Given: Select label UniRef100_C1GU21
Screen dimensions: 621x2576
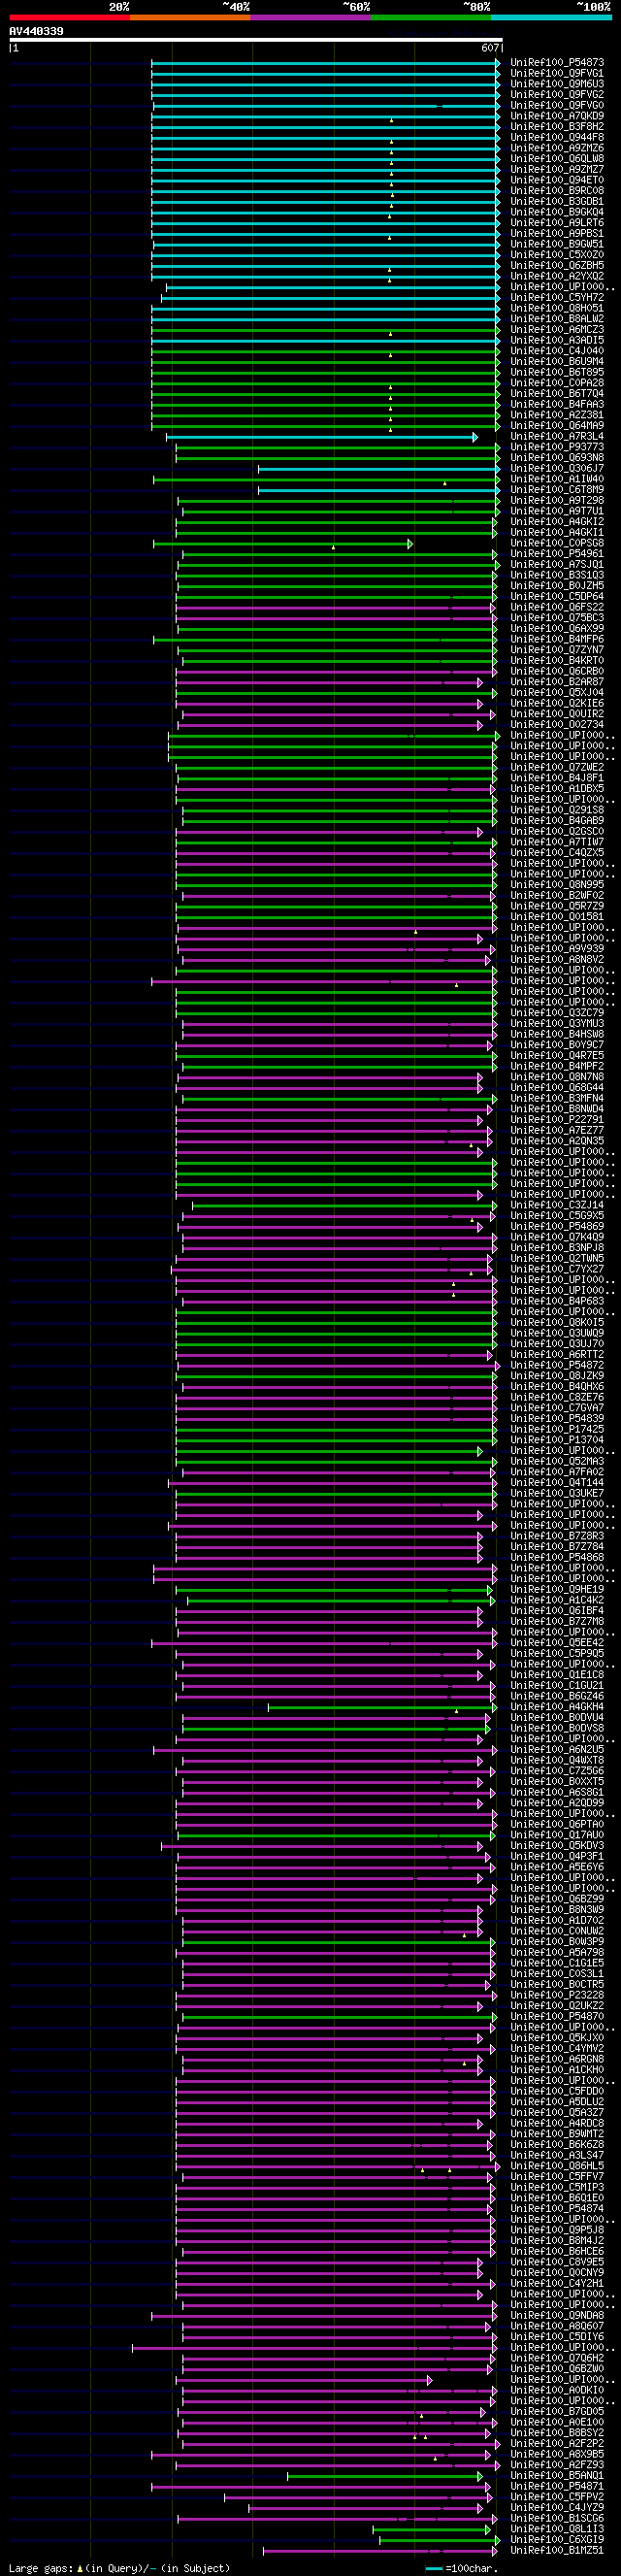Looking at the screenshot, I should point(557,1686).
